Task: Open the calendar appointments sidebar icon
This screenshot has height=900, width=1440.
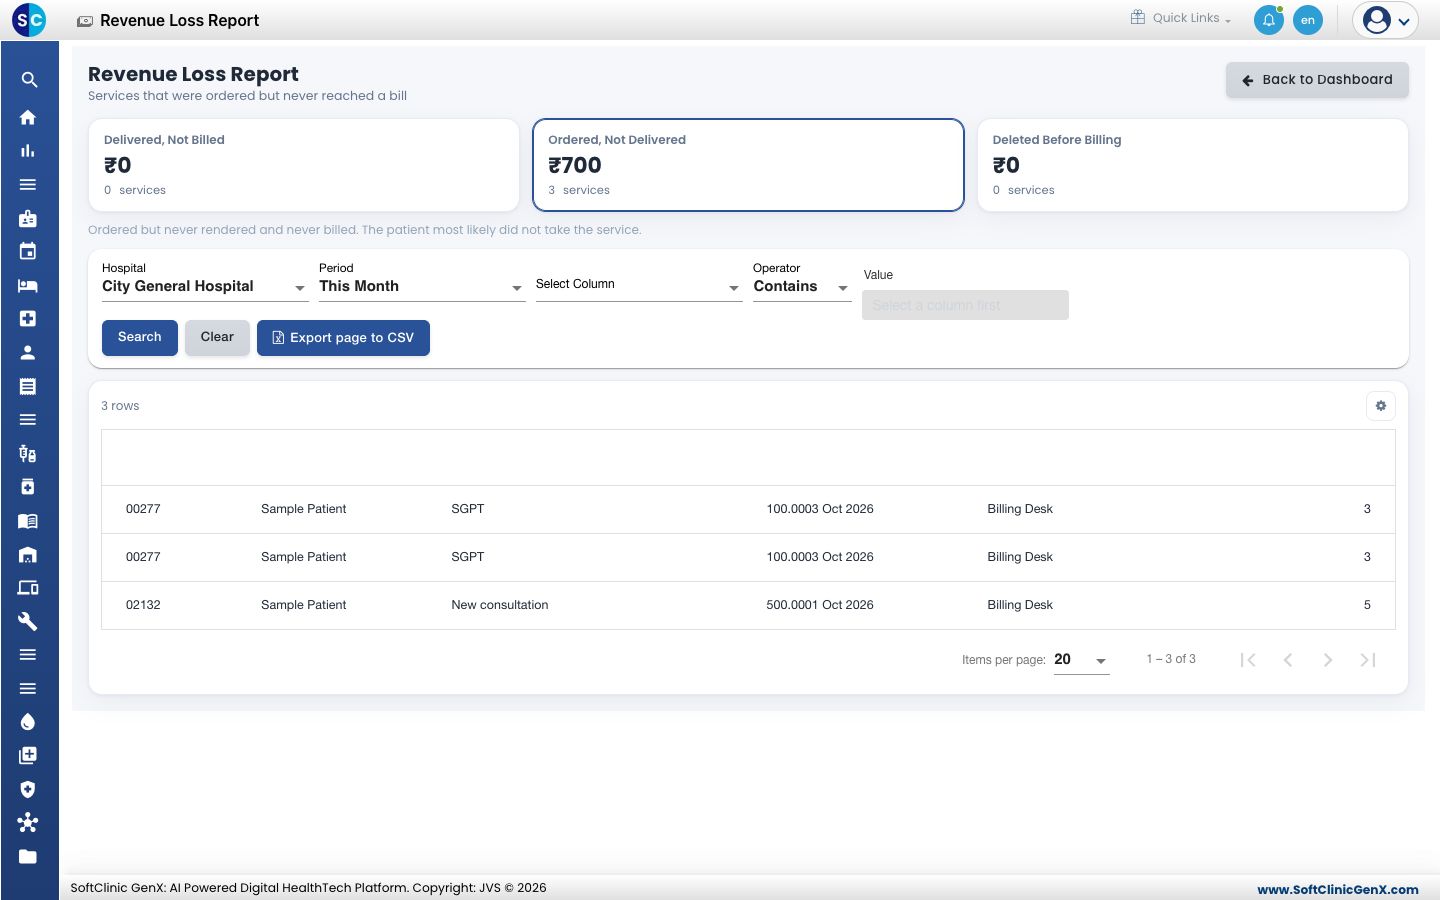Action: click(28, 252)
